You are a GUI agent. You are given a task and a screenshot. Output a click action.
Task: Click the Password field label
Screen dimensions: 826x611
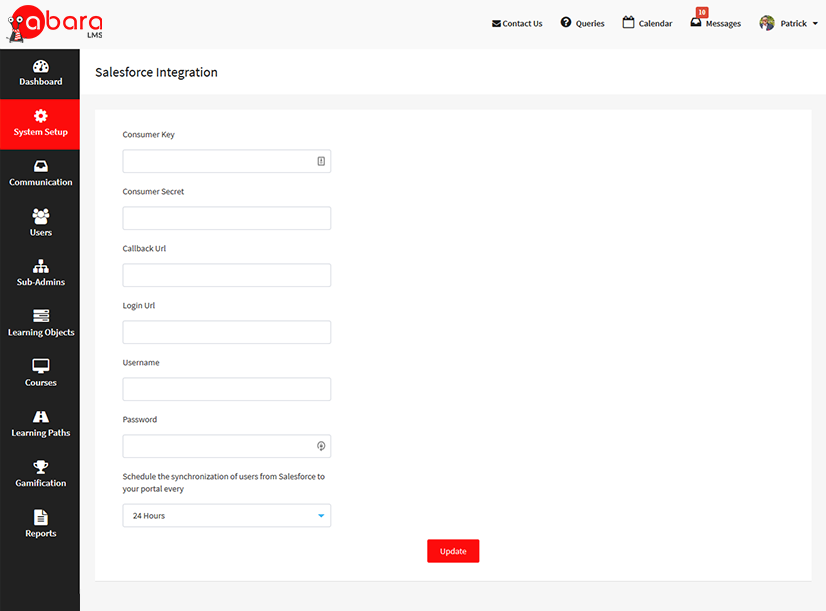[140, 420]
